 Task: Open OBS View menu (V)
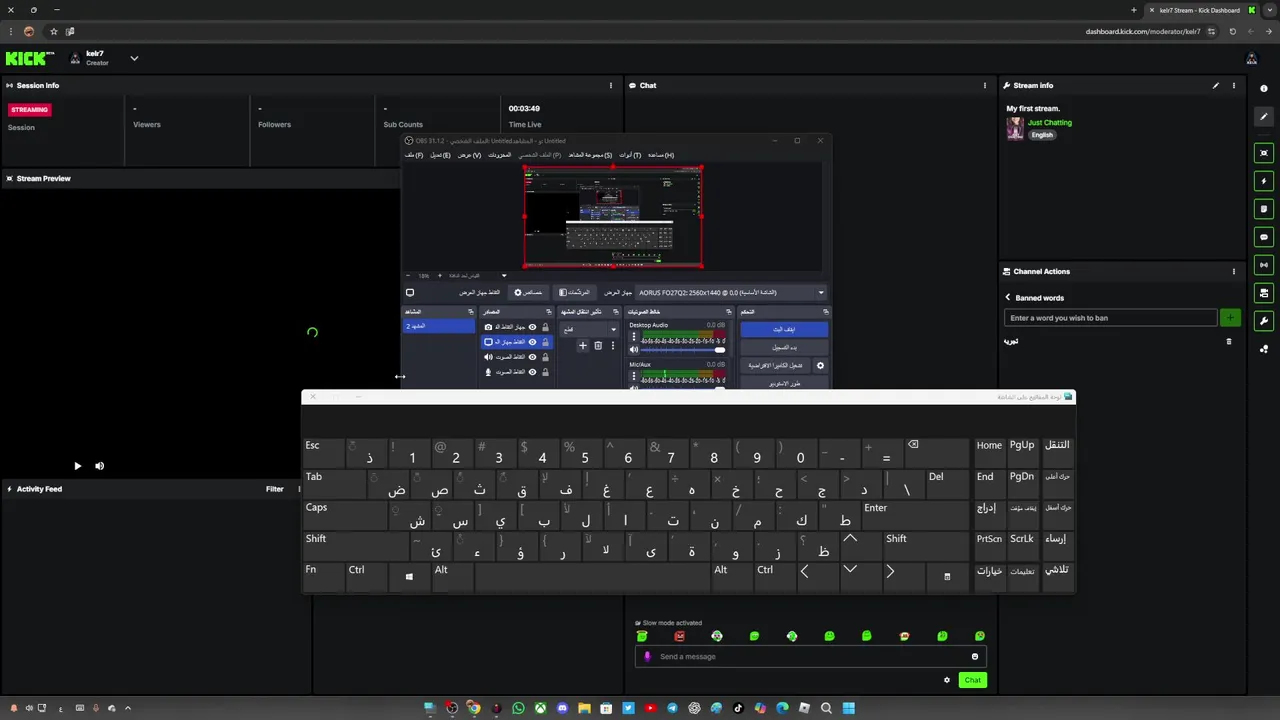coord(469,155)
